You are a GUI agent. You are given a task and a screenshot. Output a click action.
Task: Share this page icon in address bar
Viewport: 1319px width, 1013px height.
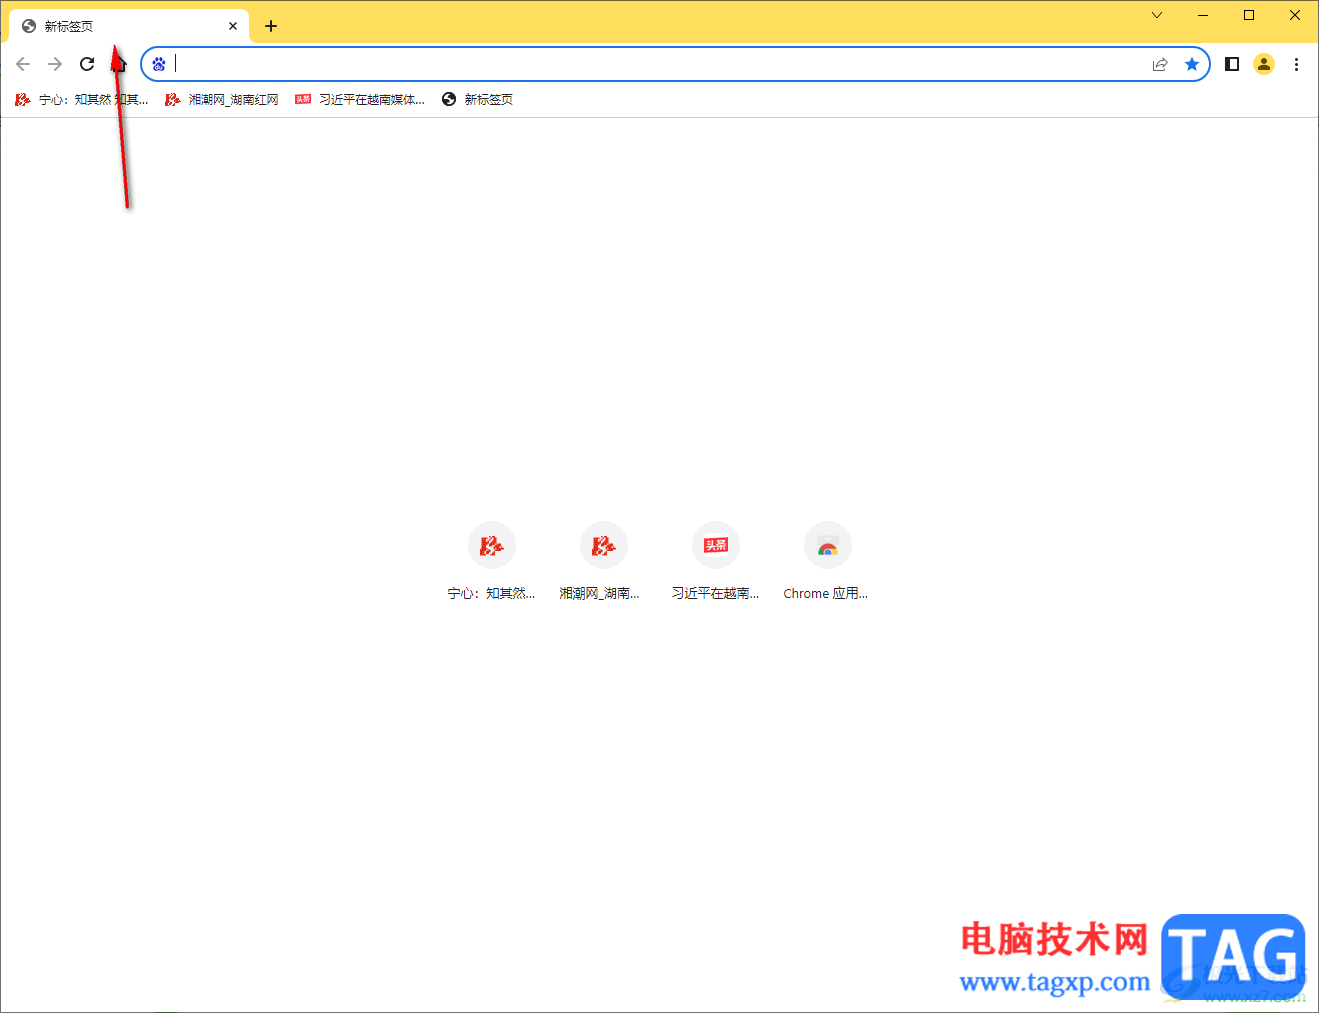coord(1160,64)
